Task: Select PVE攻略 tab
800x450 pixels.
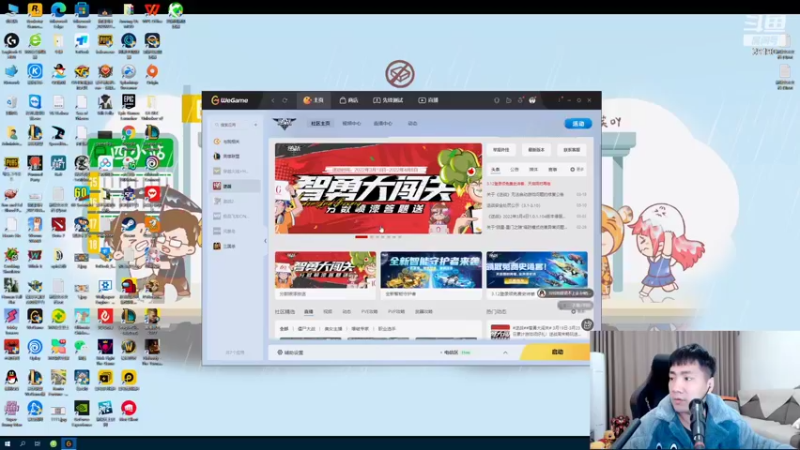Action: (369, 312)
